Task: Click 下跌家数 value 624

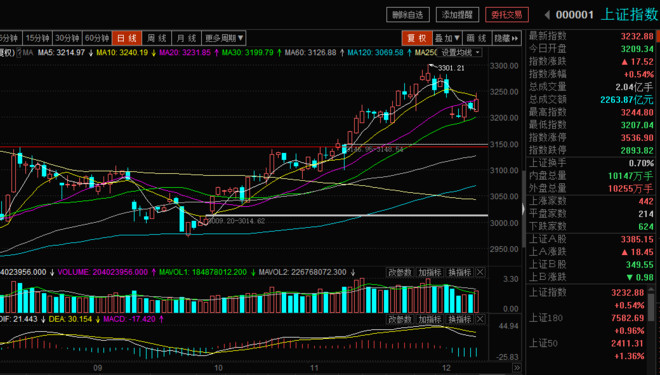Action: coord(646,226)
